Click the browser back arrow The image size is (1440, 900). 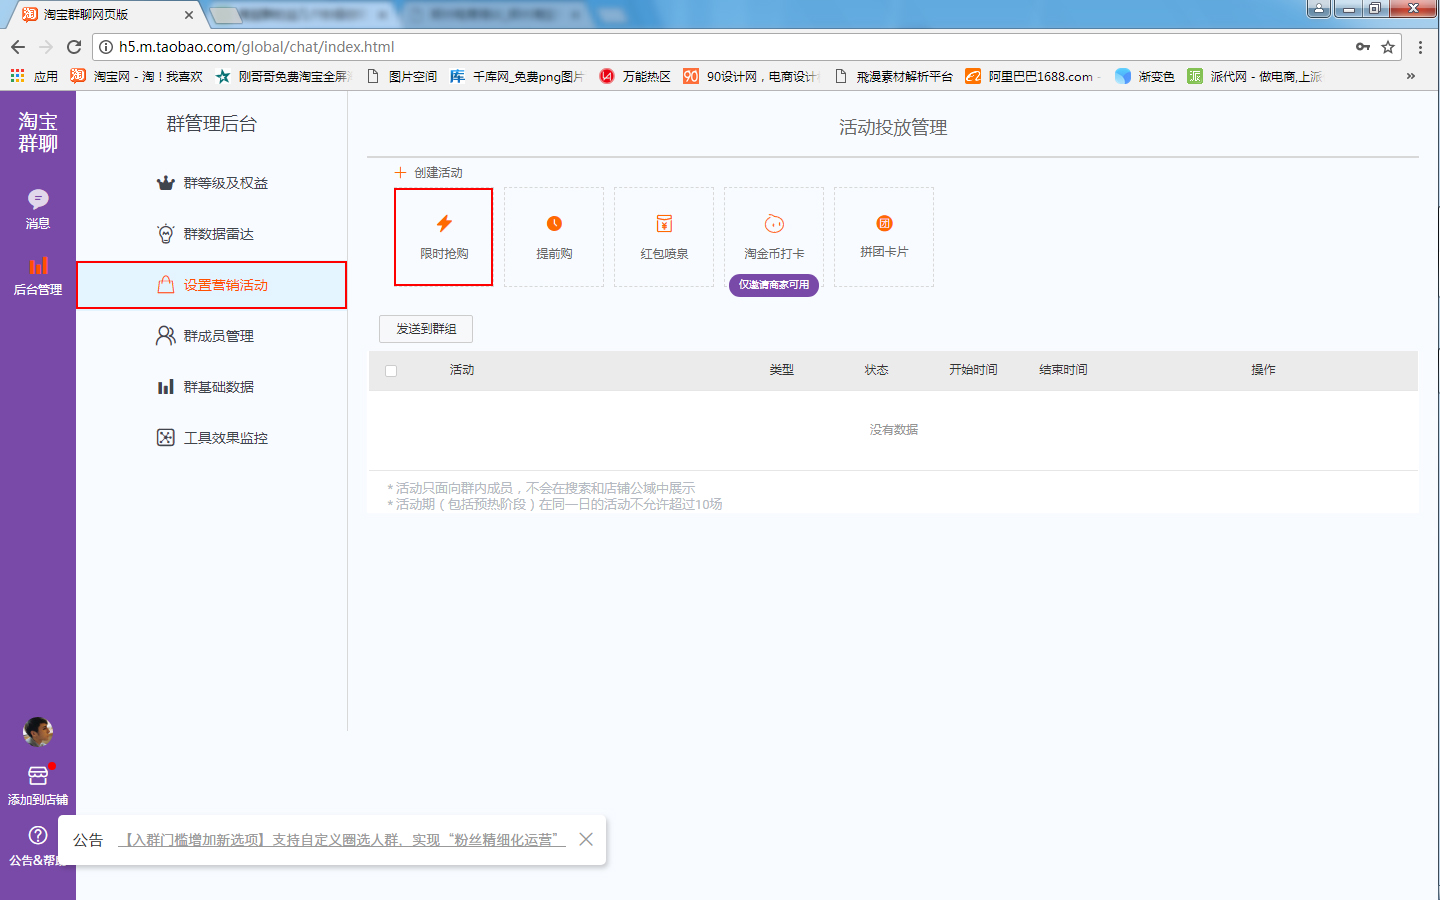(x=18, y=47)
